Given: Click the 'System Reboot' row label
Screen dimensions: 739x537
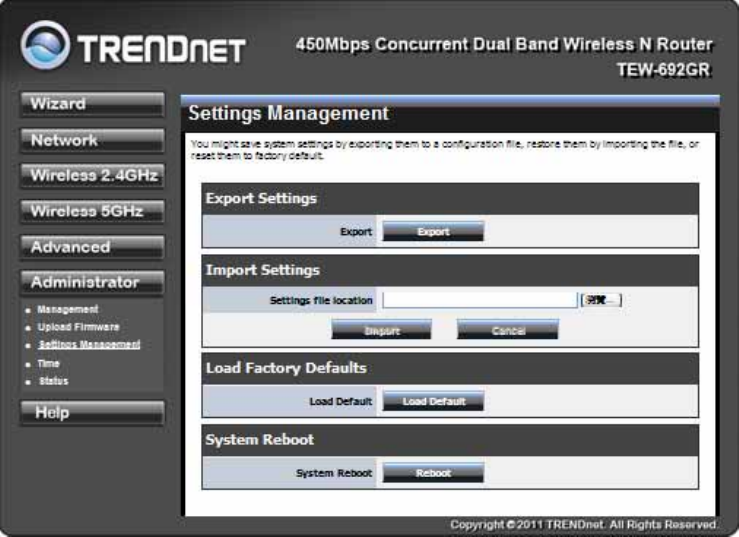Looking at the screenshot, I should coord(334,473).
